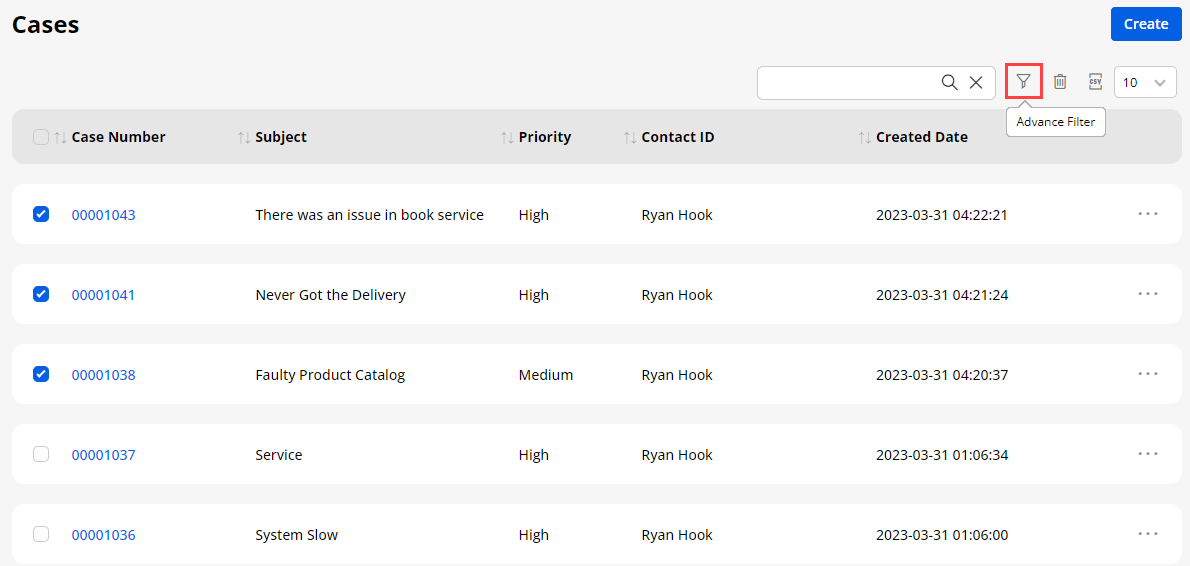The height and width of the screenshot is (566, 1190).
Task: Sort by Subject arrows icon
Action: pos(244,137)
